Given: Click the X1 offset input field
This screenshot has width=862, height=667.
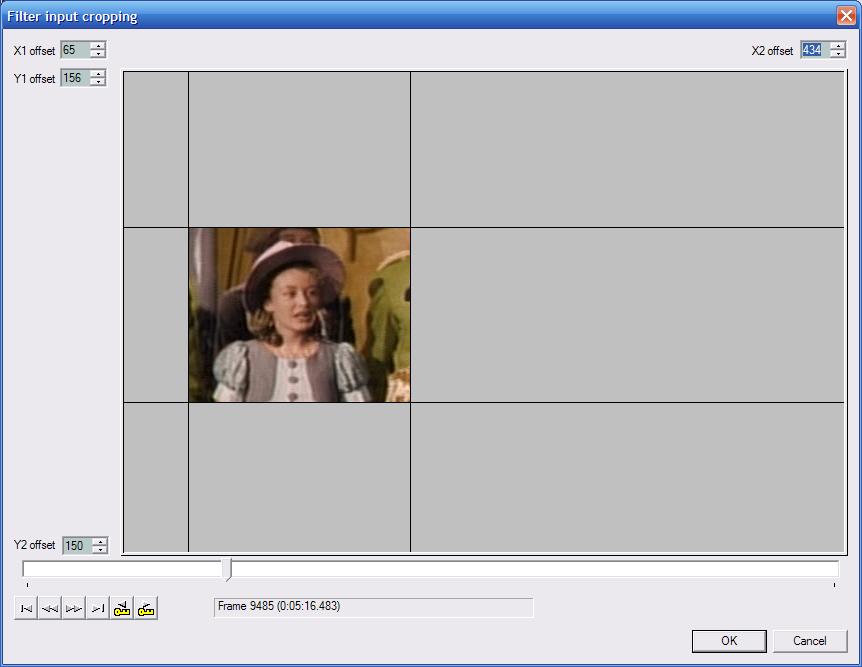Looking at the screenshot, I should pyautogui.click(x=76, y=50).
